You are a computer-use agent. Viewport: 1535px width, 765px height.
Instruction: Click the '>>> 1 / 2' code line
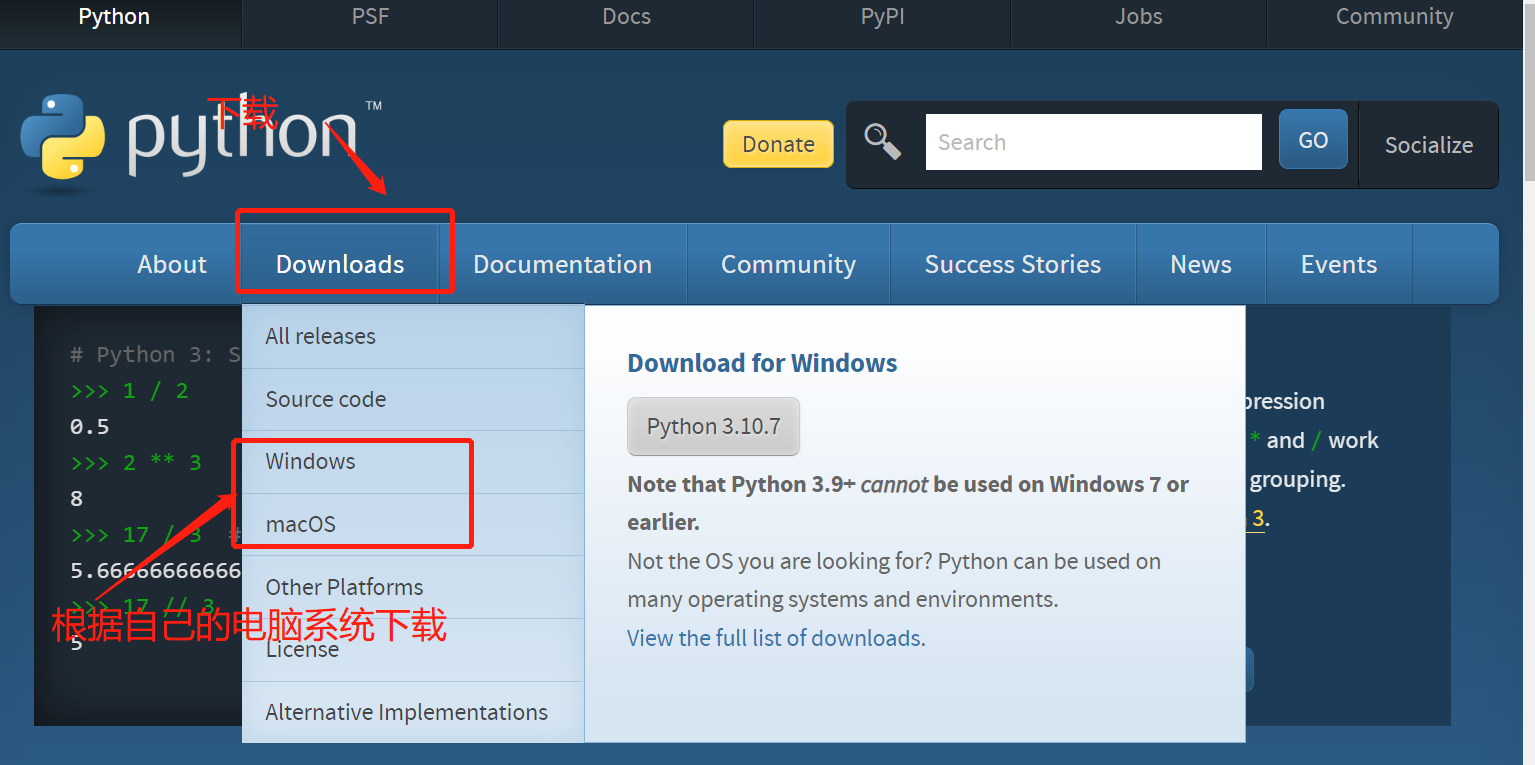pos(129,390)
